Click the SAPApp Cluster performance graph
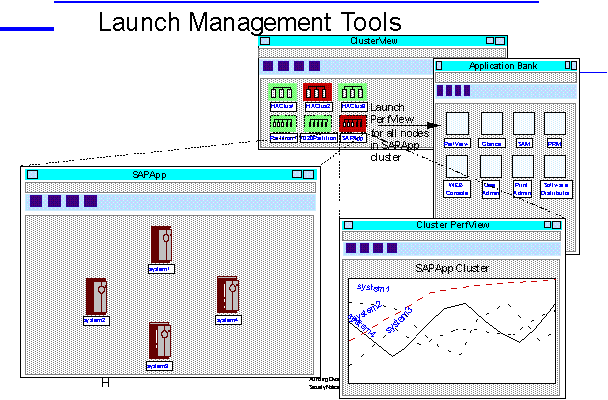 (x=451, y=318)
